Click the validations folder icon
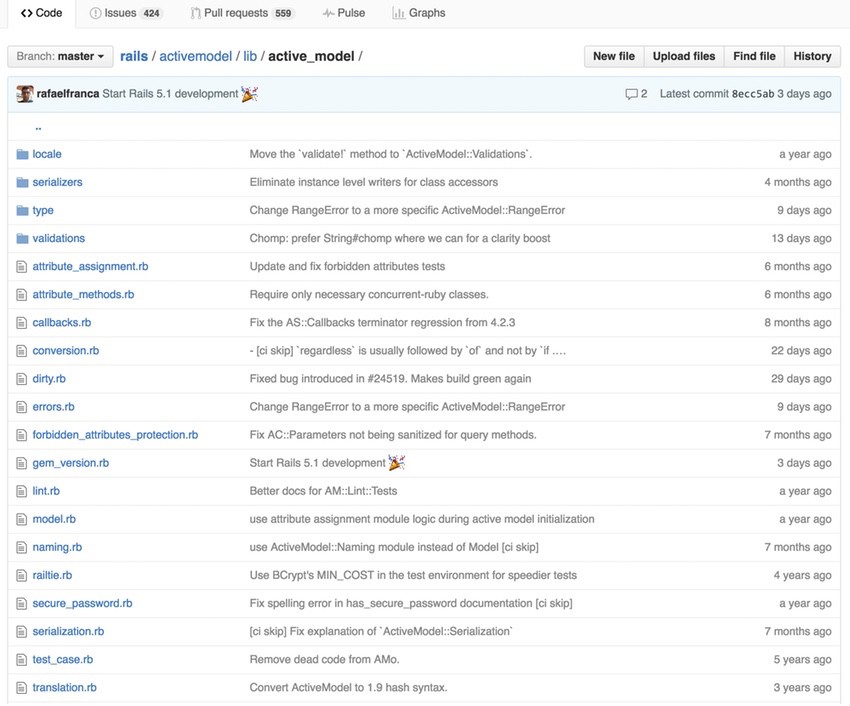Screen dimensions: 850x706 [22, 239]
